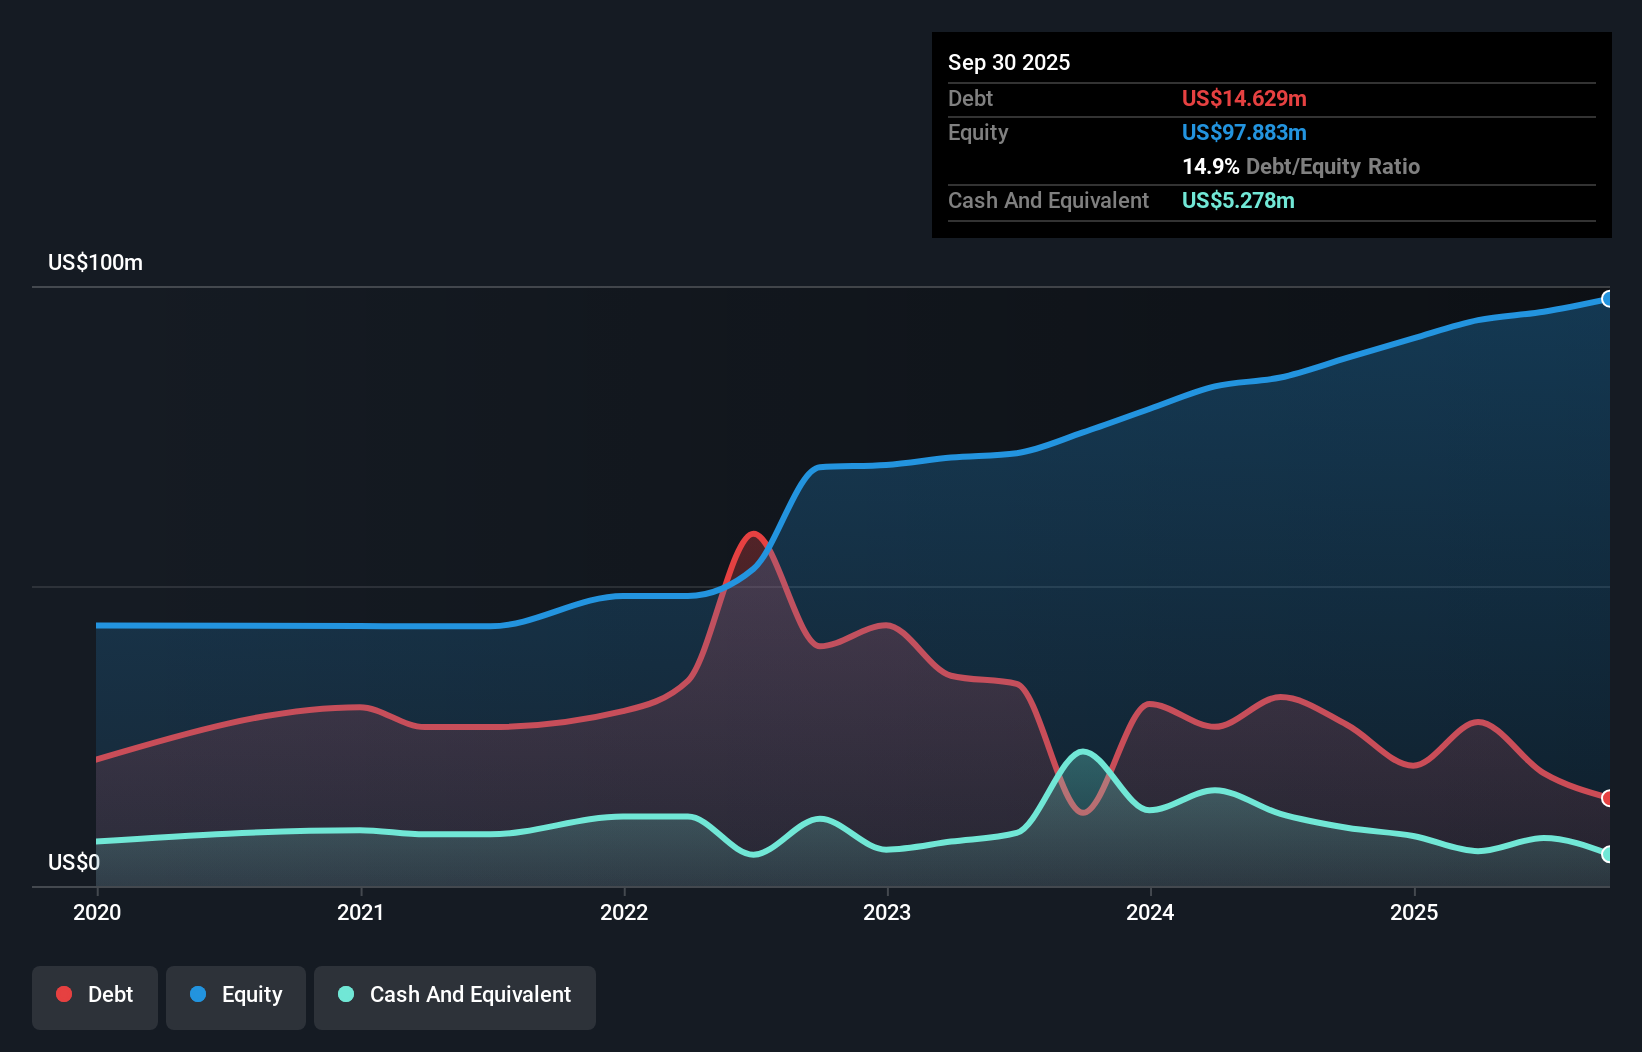Click the US$14.629m debt value
The height and width of the screenshot is (1052, 1642).
tap(1244, 98)
